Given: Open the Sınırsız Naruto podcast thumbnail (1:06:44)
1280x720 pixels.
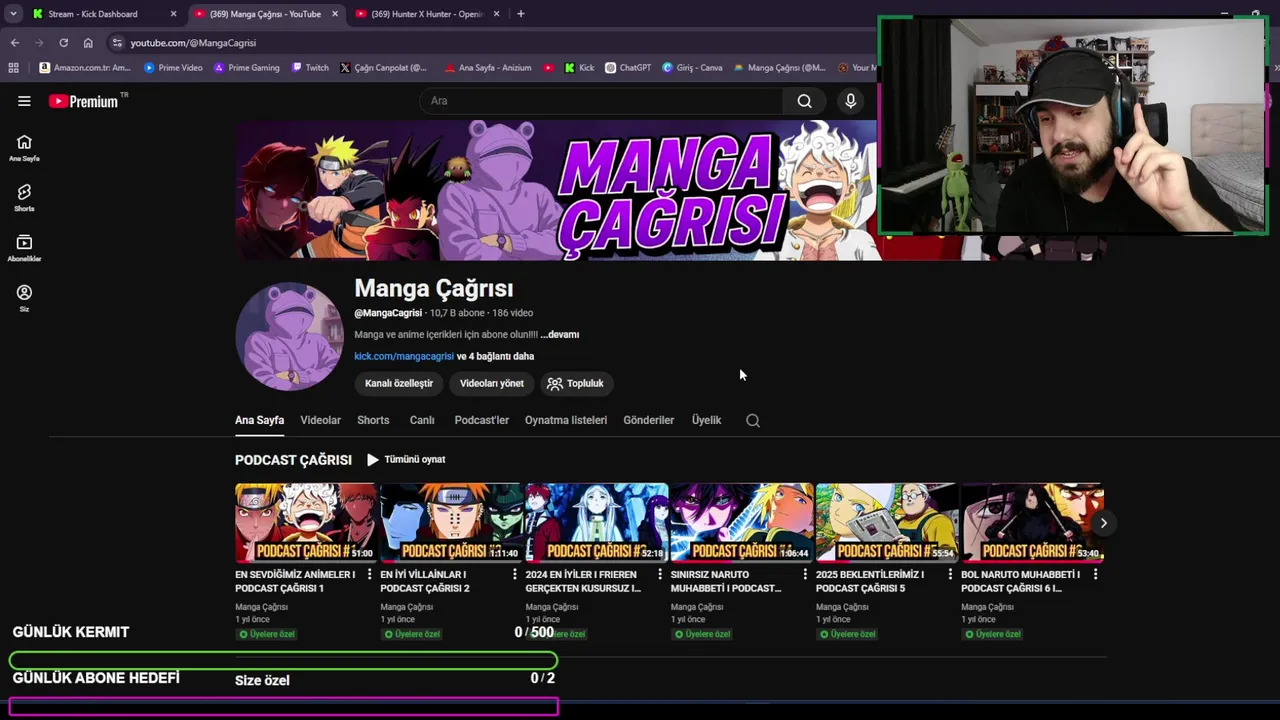Looking at the screenshot, I should (x=741, y=523).
